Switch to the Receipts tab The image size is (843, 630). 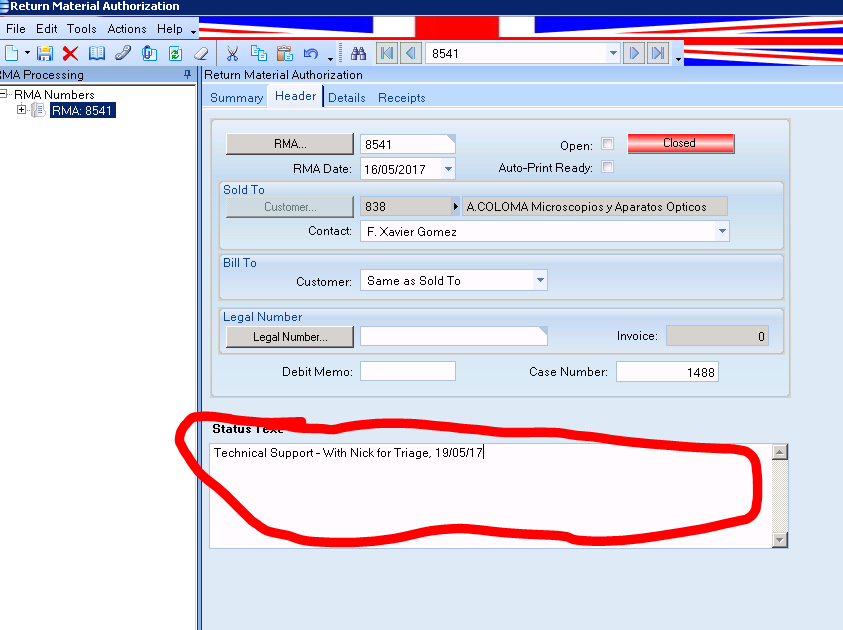tap(402, 98)
